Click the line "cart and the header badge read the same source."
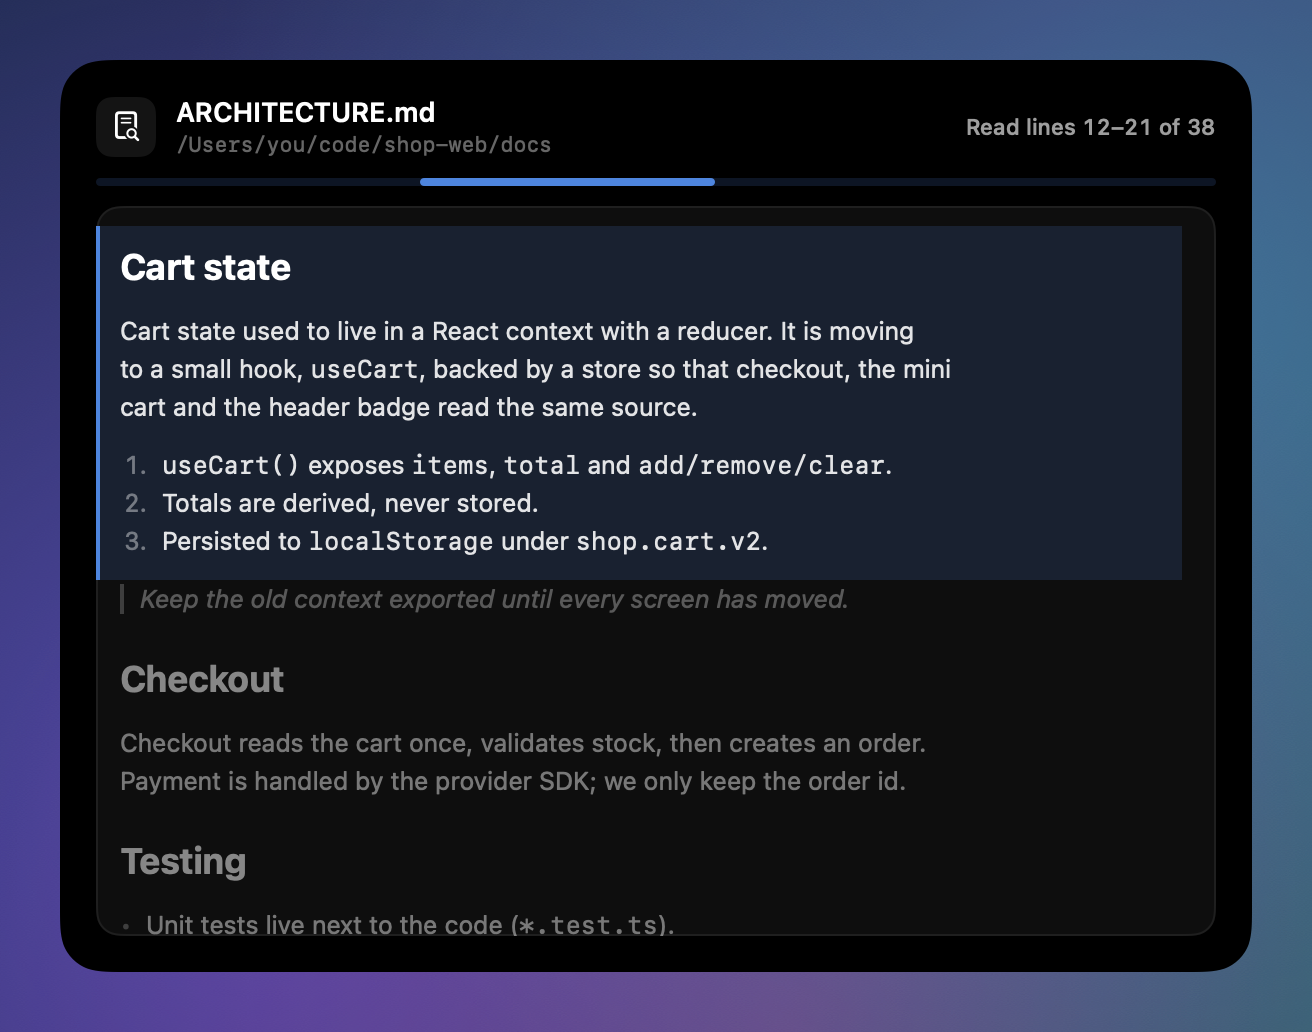1312x1032 pixels. click(x=409, y=407)
